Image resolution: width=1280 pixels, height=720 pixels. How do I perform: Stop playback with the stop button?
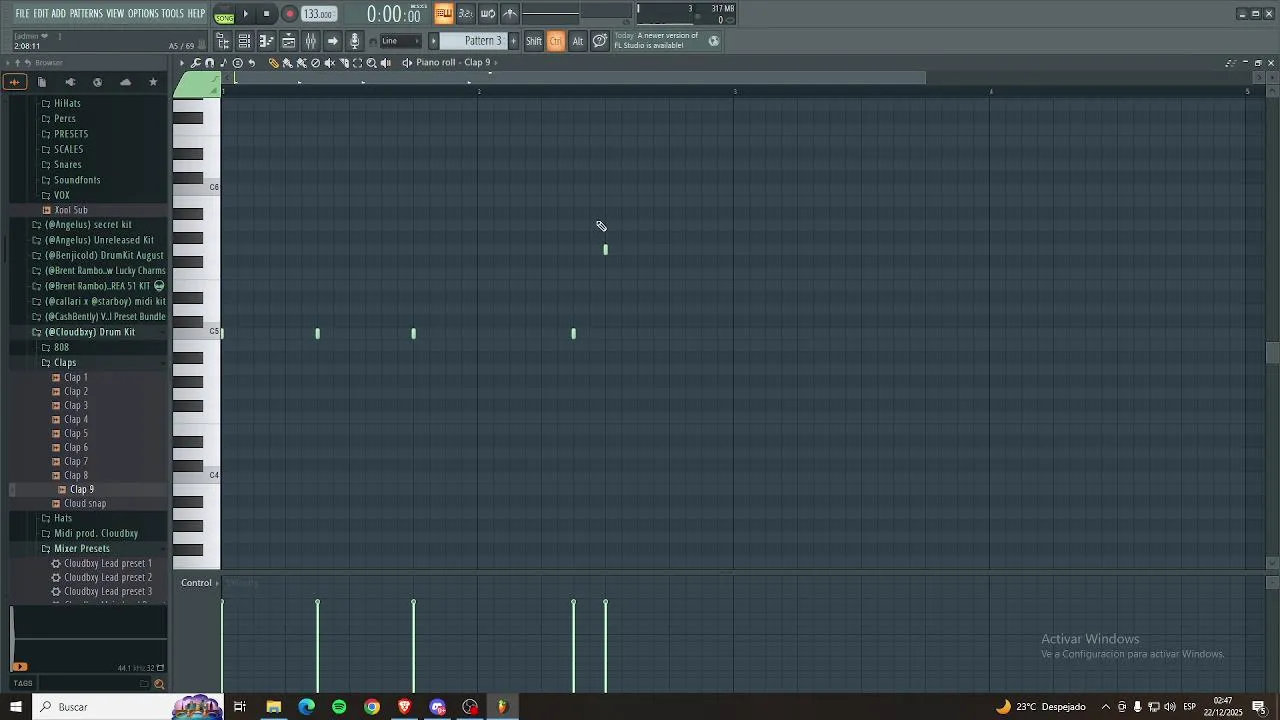[267, 14]
